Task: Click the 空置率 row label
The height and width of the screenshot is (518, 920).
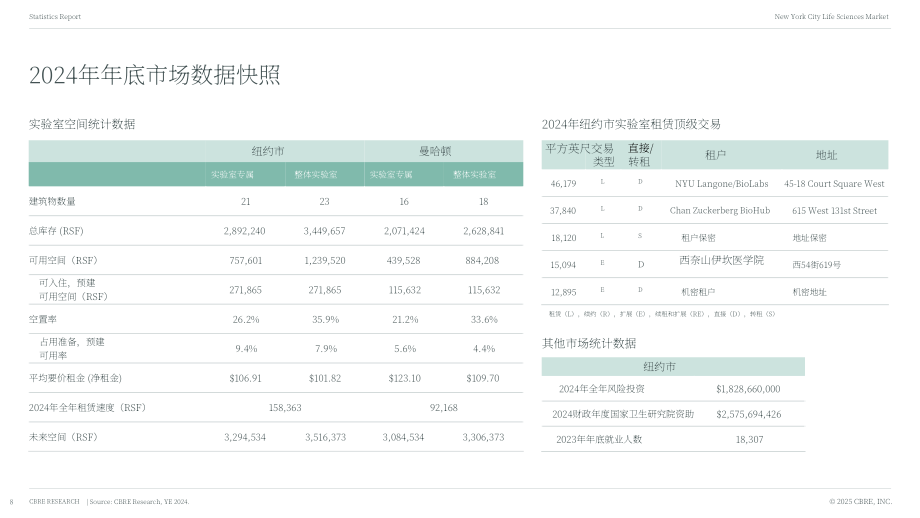Action: click(43, 319)
